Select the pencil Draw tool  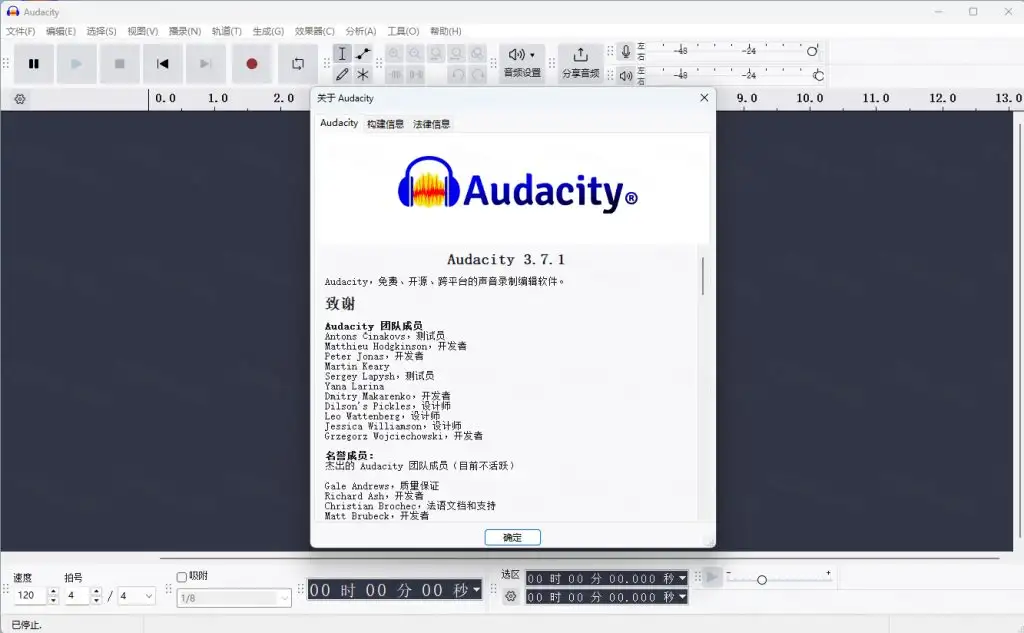coord(342,74)
